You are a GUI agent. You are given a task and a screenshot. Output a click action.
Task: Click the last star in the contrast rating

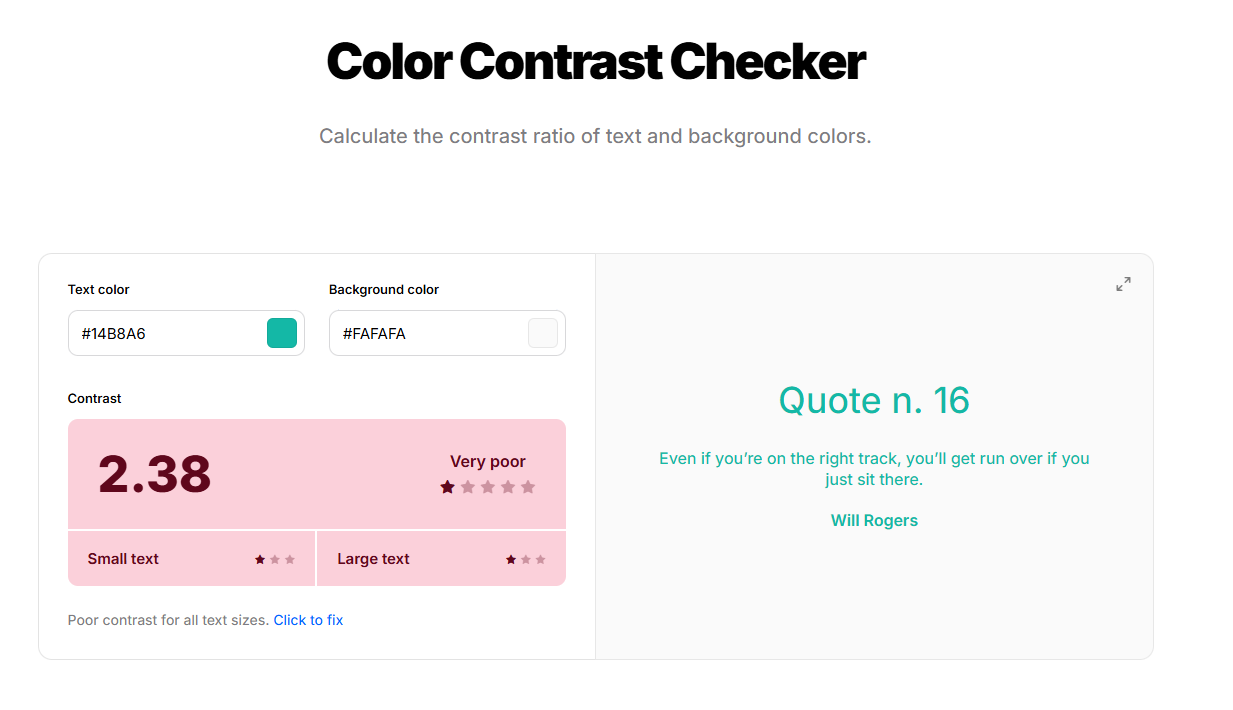coord(529,488)
